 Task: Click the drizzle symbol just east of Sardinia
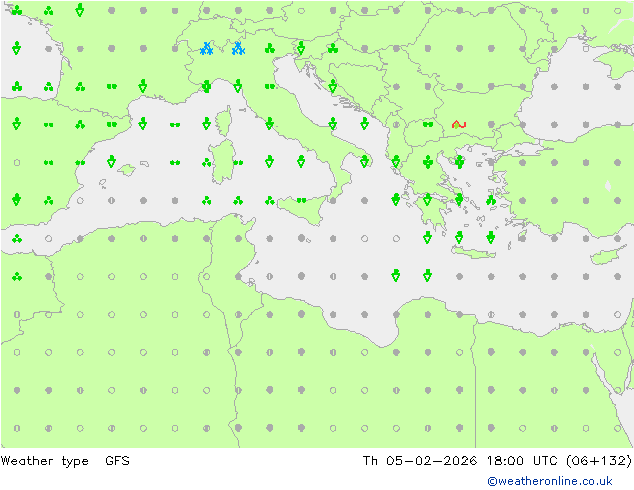[238, 163]
